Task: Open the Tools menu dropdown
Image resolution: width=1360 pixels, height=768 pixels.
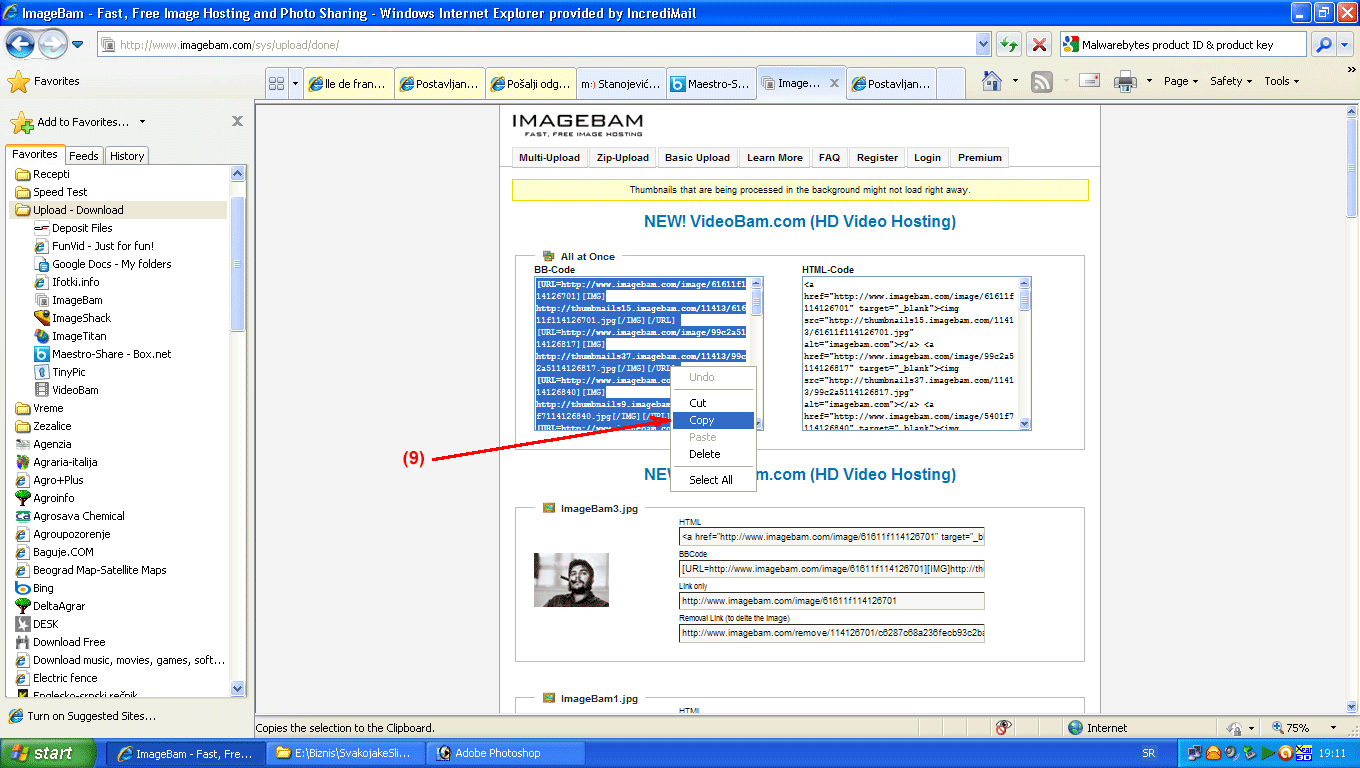Action: [1282, 81]
